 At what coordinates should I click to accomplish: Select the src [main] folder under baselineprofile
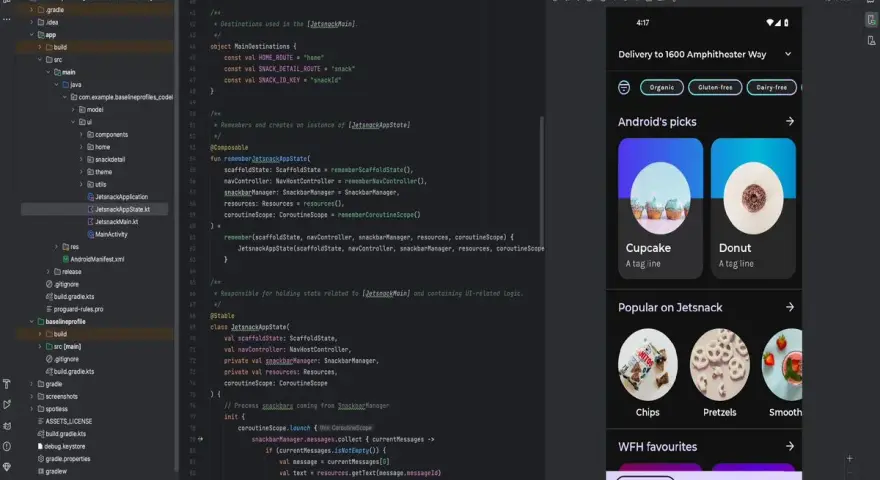pos(63,346)
